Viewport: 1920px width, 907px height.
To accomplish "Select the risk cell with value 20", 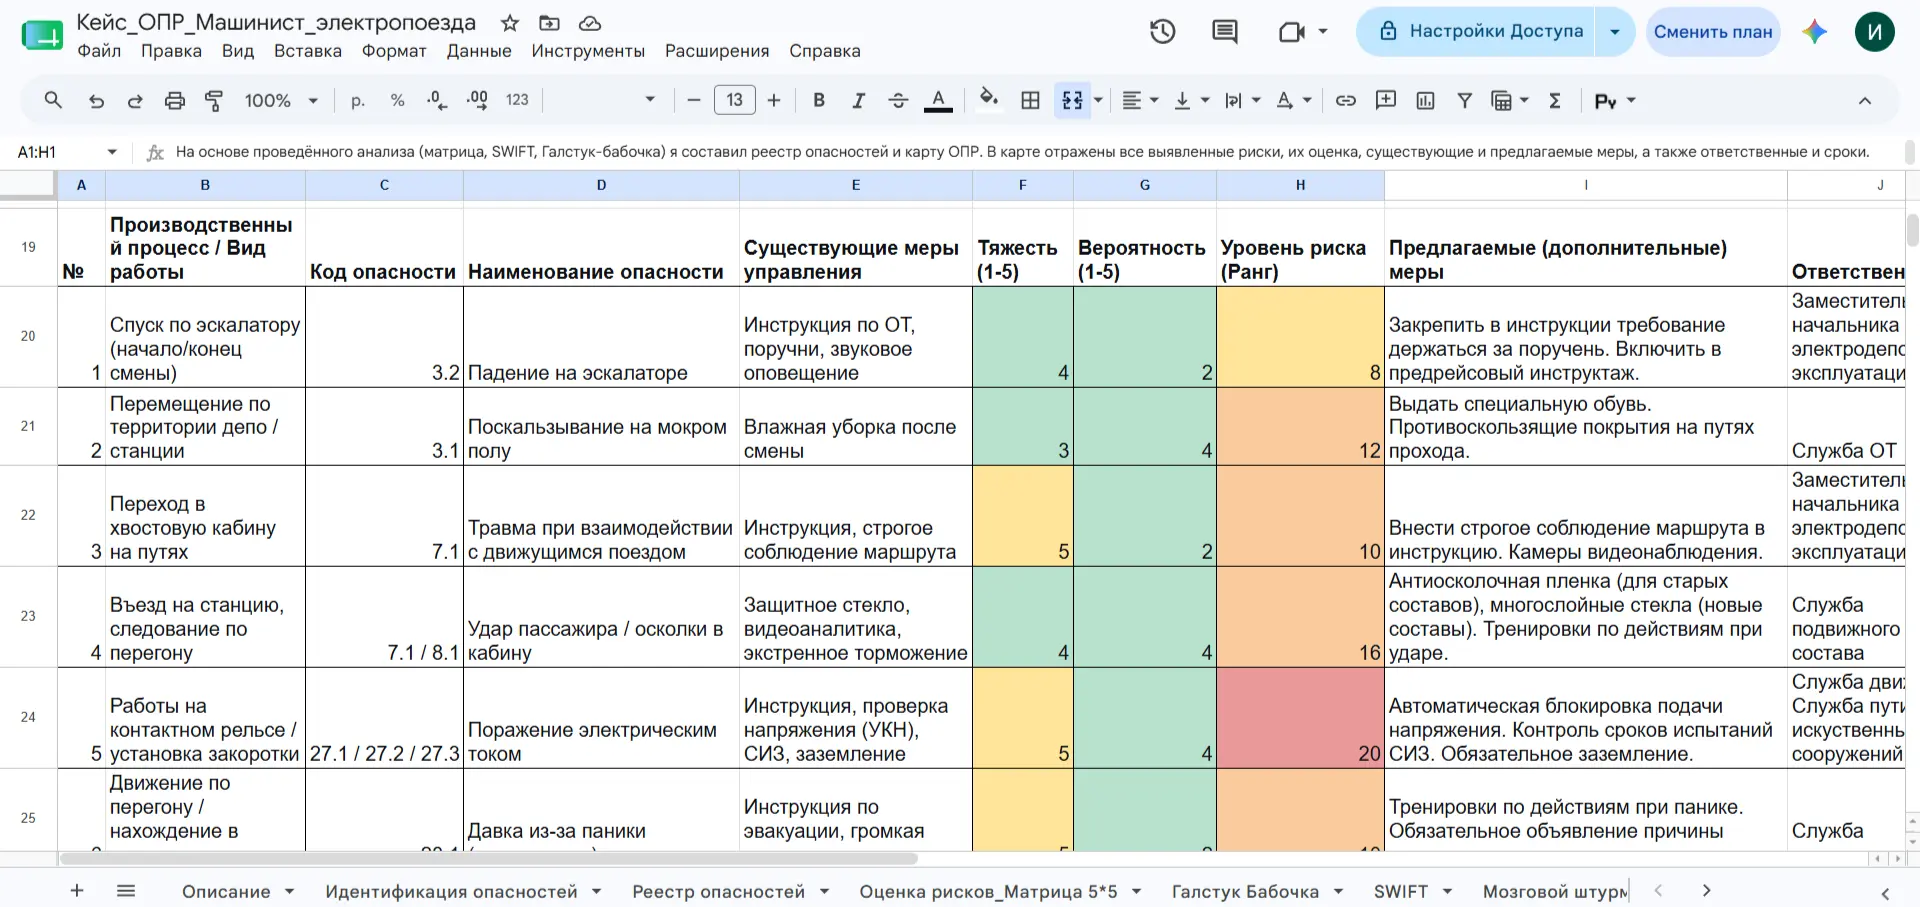I will (x=1300, y=718).
